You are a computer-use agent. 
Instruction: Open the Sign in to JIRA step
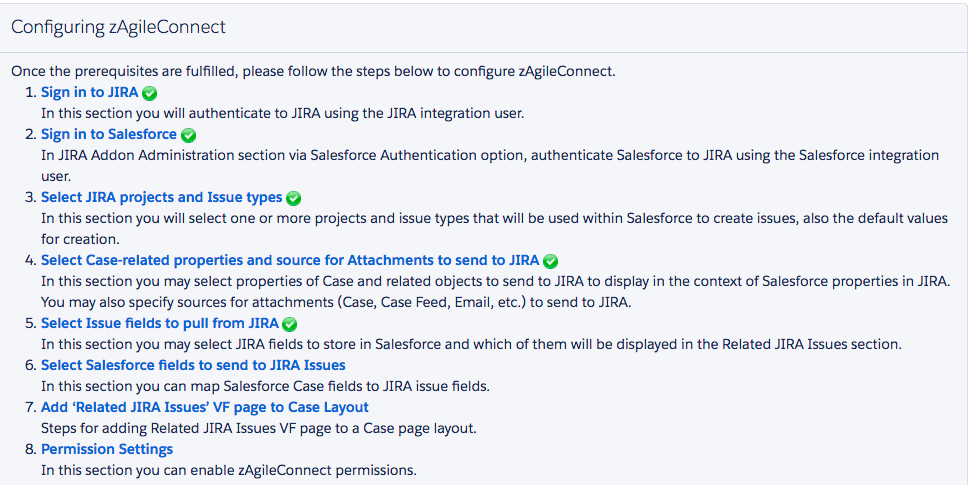pos(90,93)
